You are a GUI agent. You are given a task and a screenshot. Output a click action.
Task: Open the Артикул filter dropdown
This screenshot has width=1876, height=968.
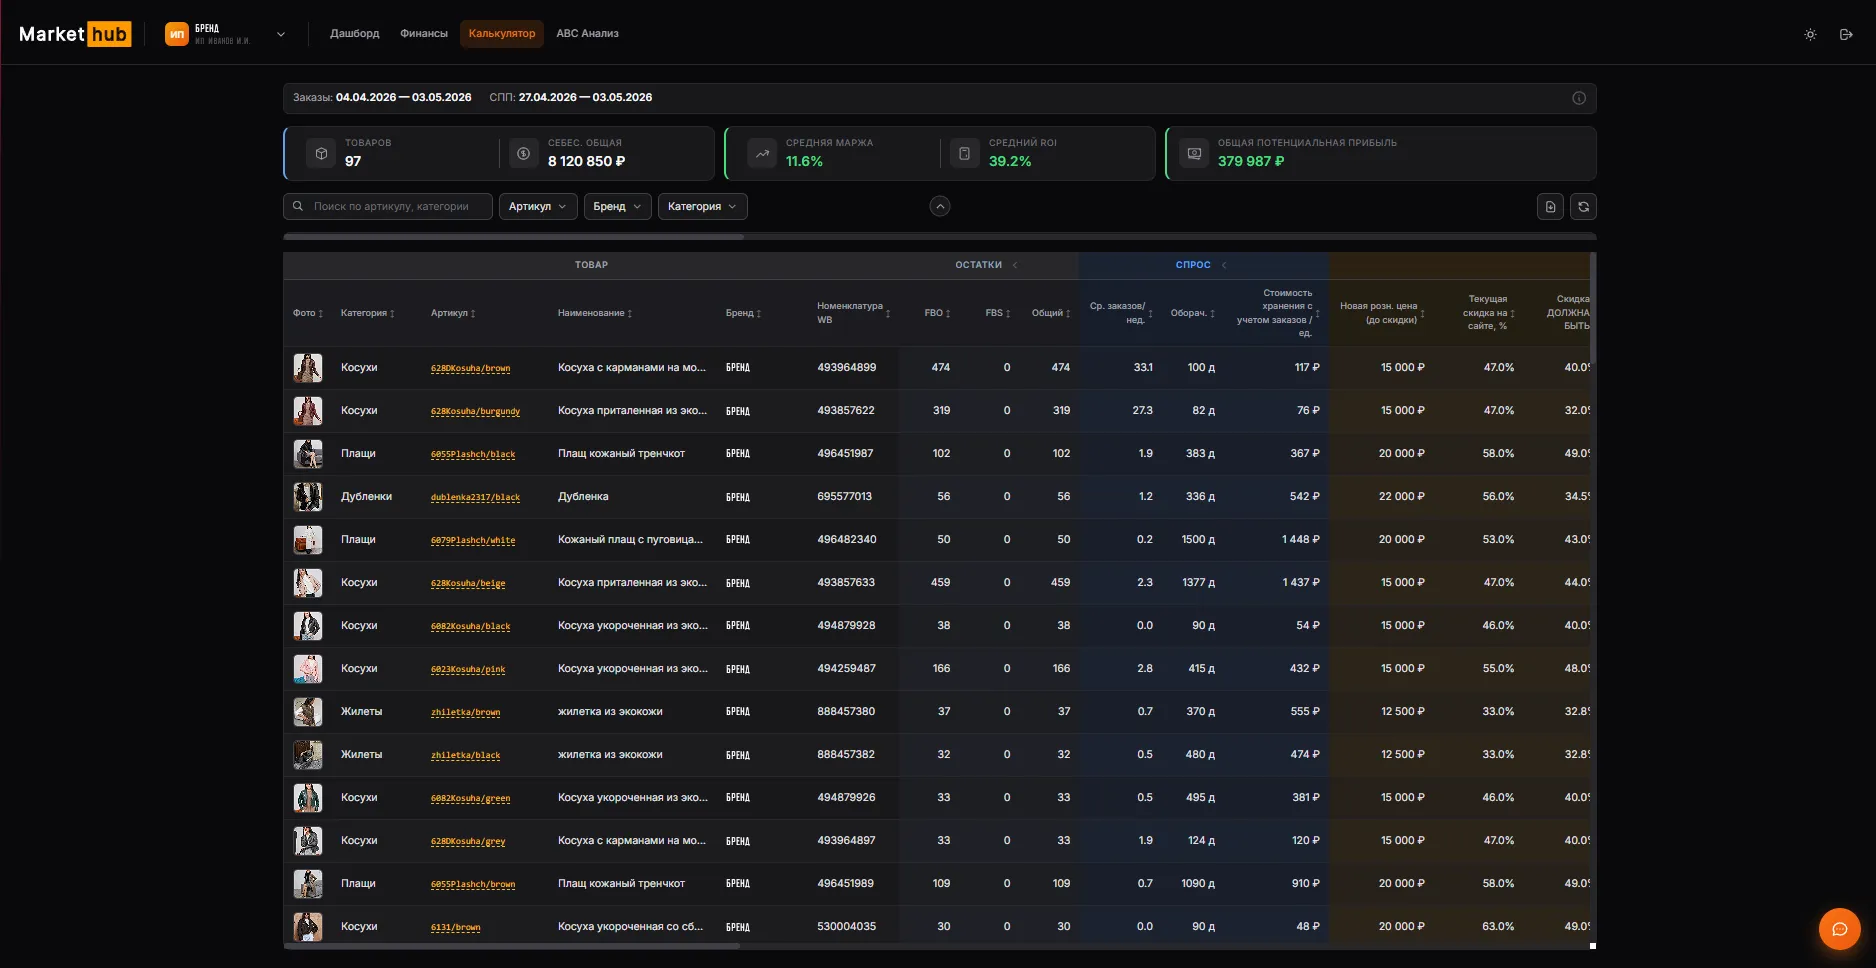click(538, 206)
